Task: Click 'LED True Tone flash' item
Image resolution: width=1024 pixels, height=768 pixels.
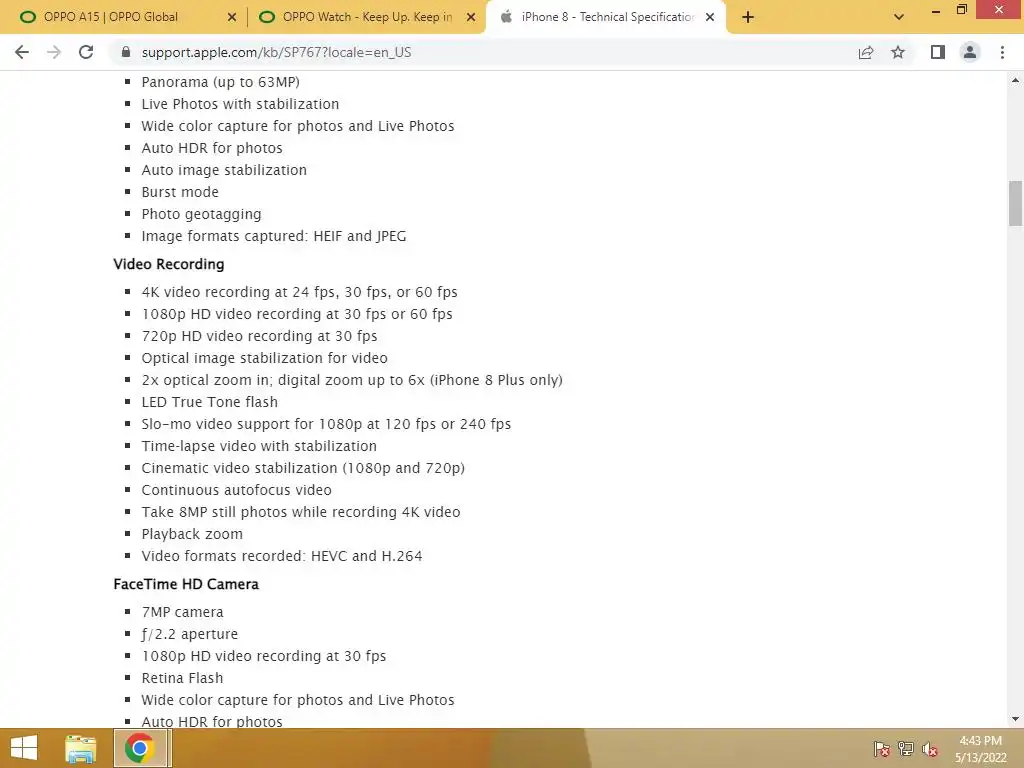Action: tap(210, 402)
